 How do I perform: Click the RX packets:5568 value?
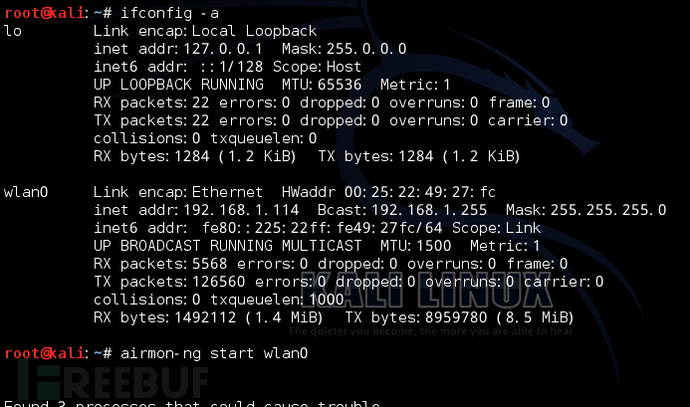click(x=161, y=264)
